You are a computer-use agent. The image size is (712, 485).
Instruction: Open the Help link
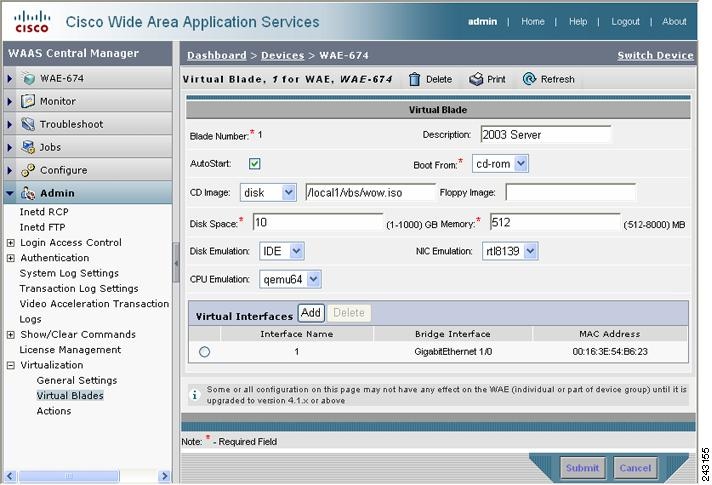point(578,21)
